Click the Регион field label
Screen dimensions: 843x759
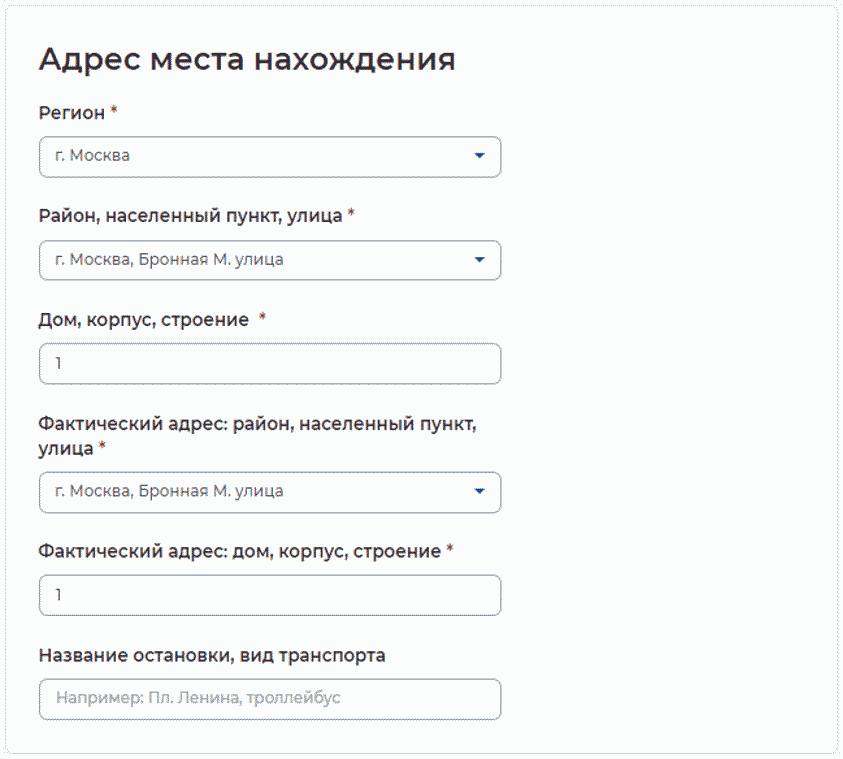[x=71, y=113]
